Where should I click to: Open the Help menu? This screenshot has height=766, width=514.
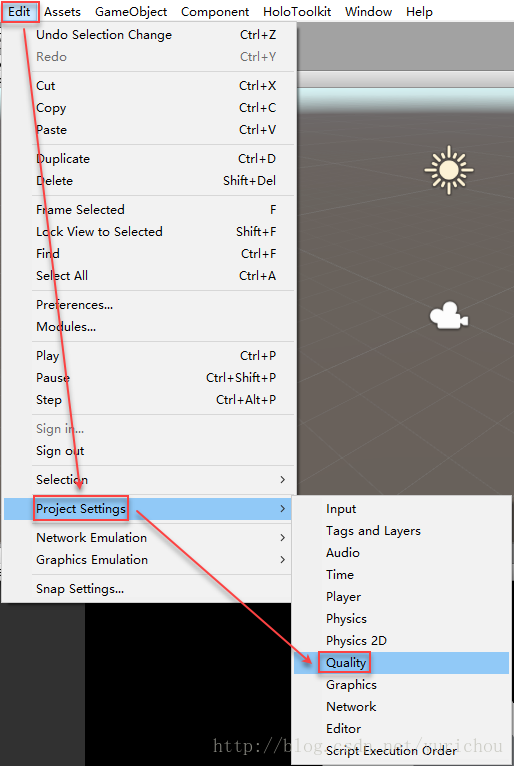[x=419, y=12]
